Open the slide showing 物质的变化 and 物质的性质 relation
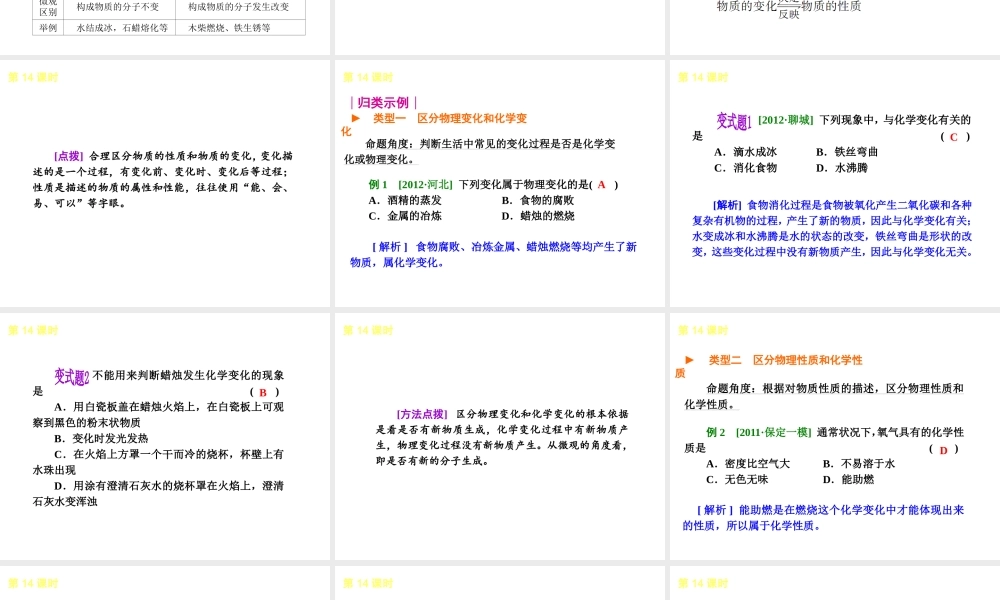Screen dimensions: 1000x600 tap(834, 26)
